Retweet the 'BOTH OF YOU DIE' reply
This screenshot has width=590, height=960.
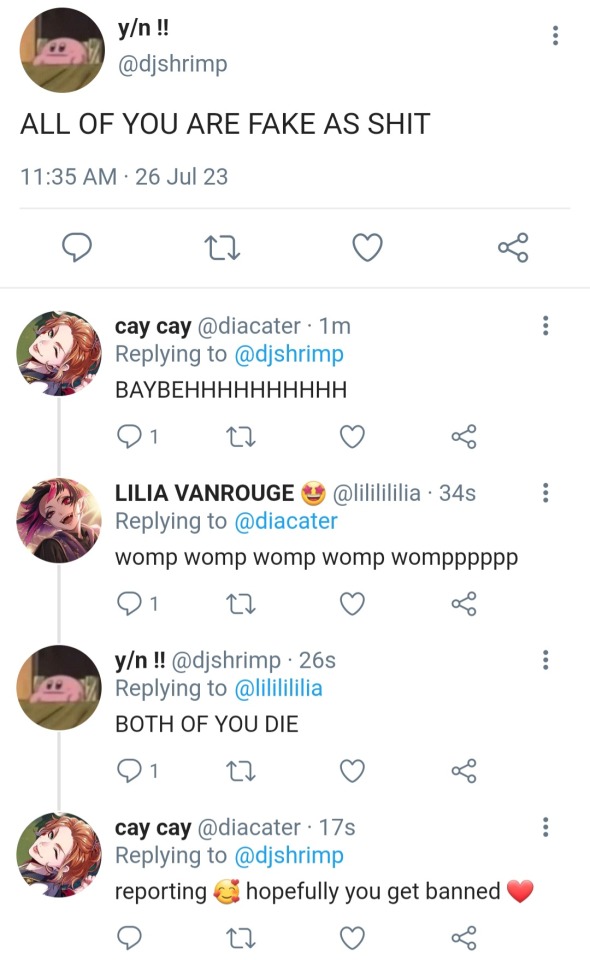[241, 771]
